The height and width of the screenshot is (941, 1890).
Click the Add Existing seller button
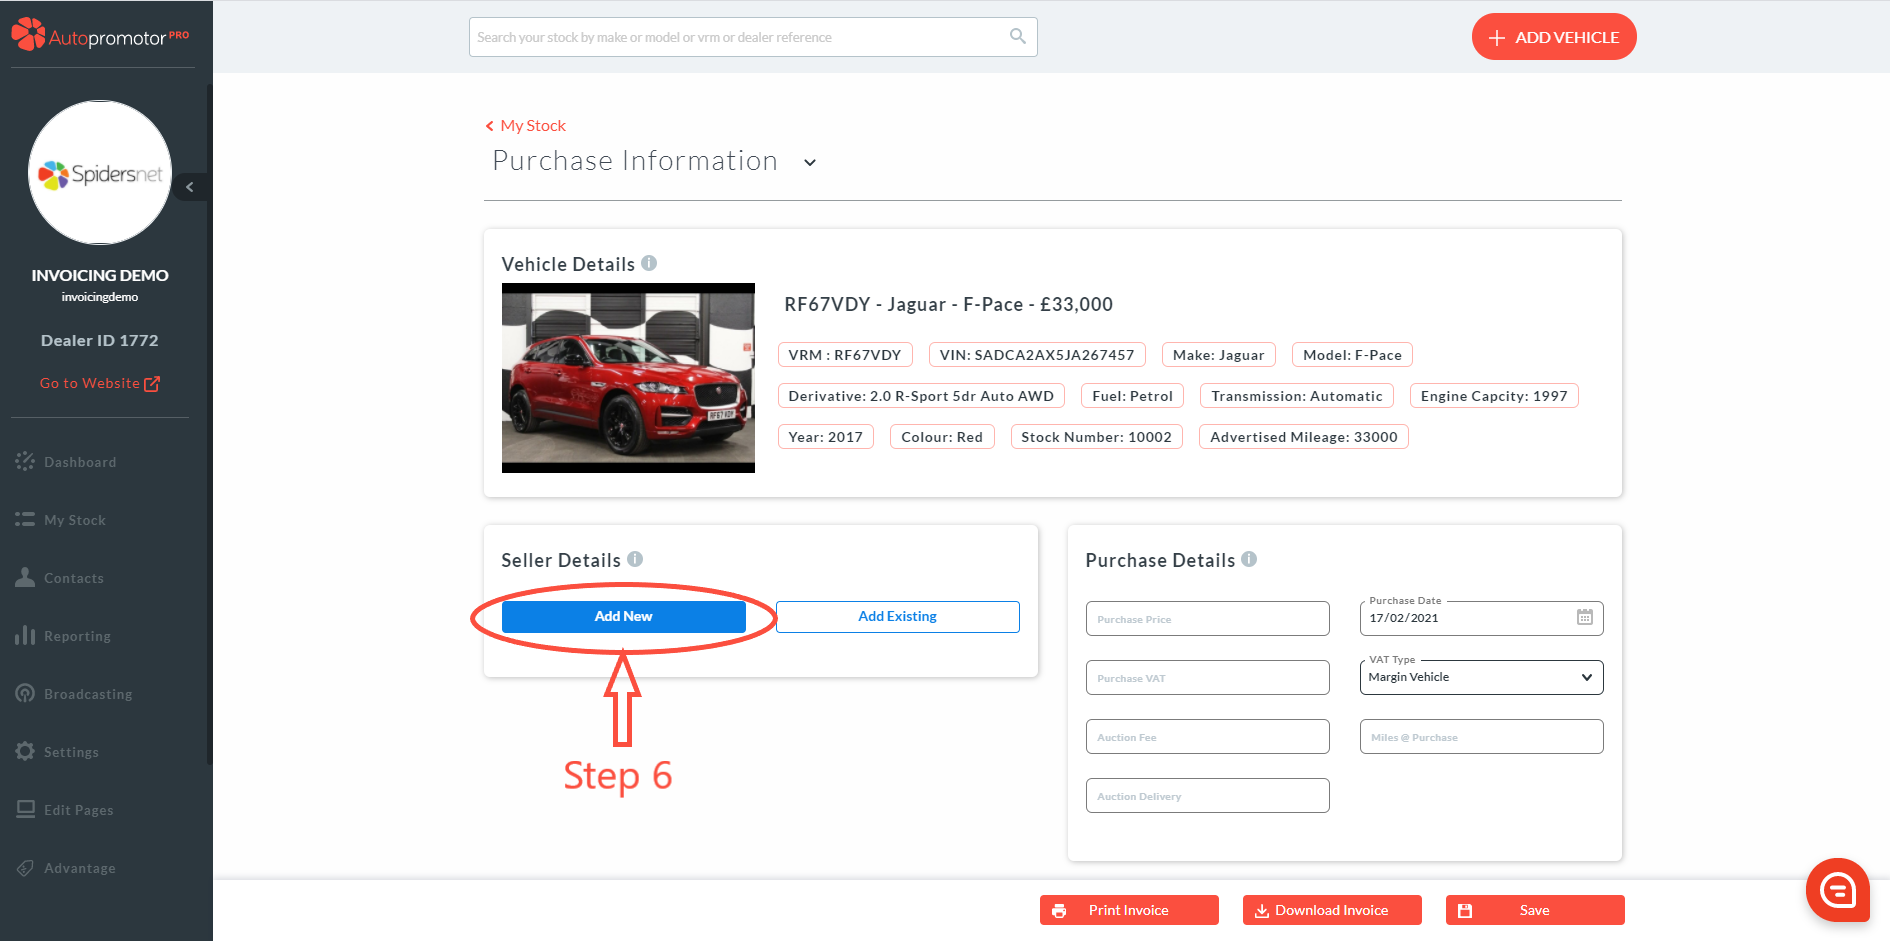(x=897, y=616)
